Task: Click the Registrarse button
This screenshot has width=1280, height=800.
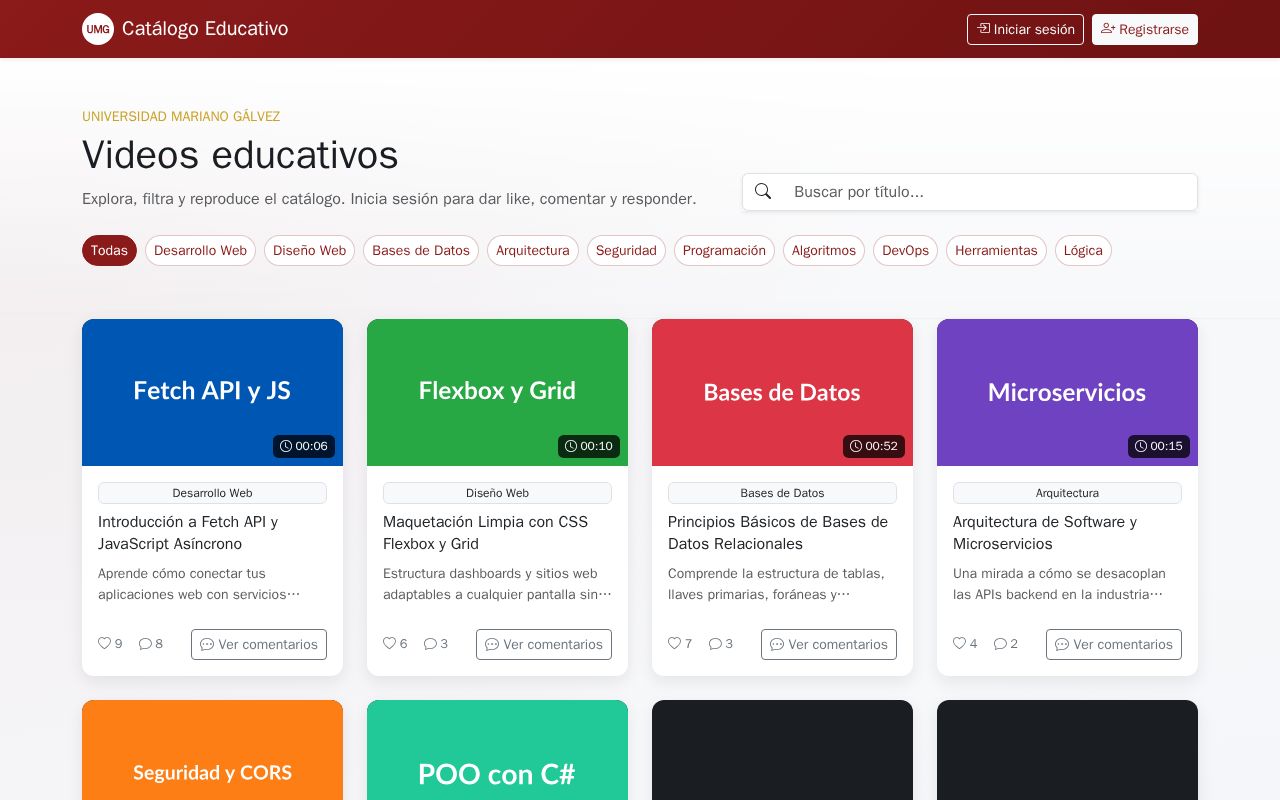Action: 1145,29
